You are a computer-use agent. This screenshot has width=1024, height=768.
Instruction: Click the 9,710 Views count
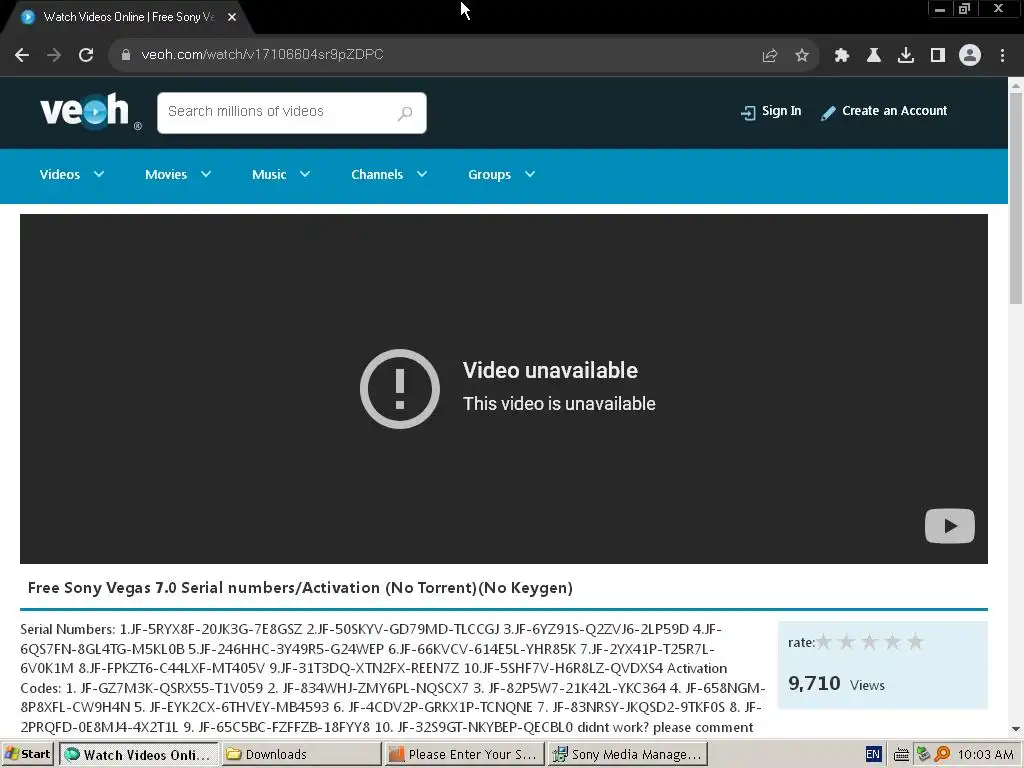(837, 684)
